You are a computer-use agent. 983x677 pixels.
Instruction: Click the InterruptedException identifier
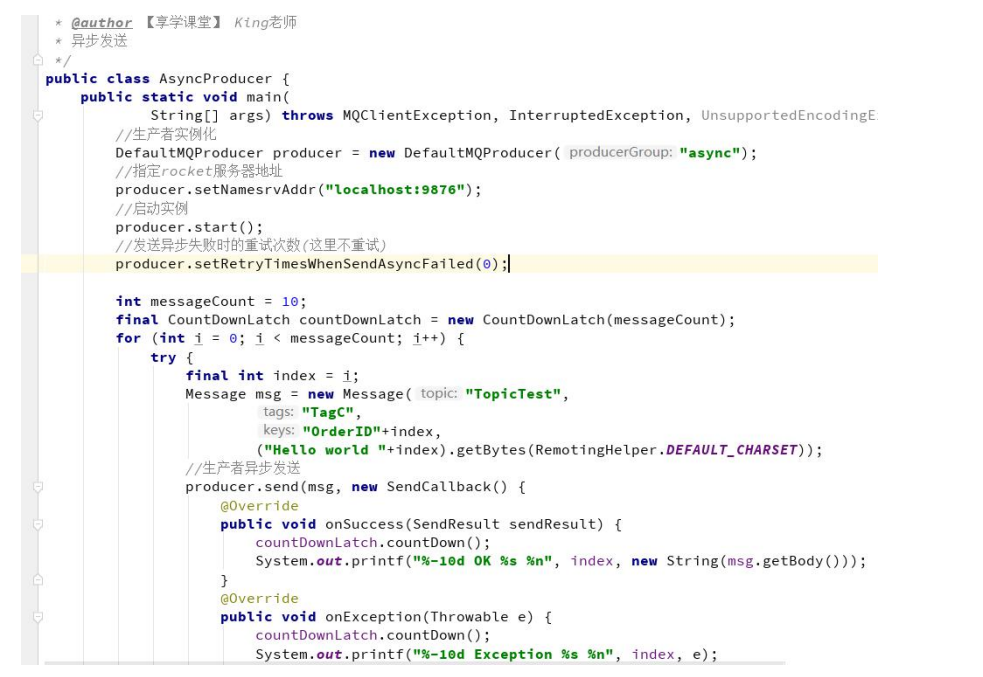point(596,116)
